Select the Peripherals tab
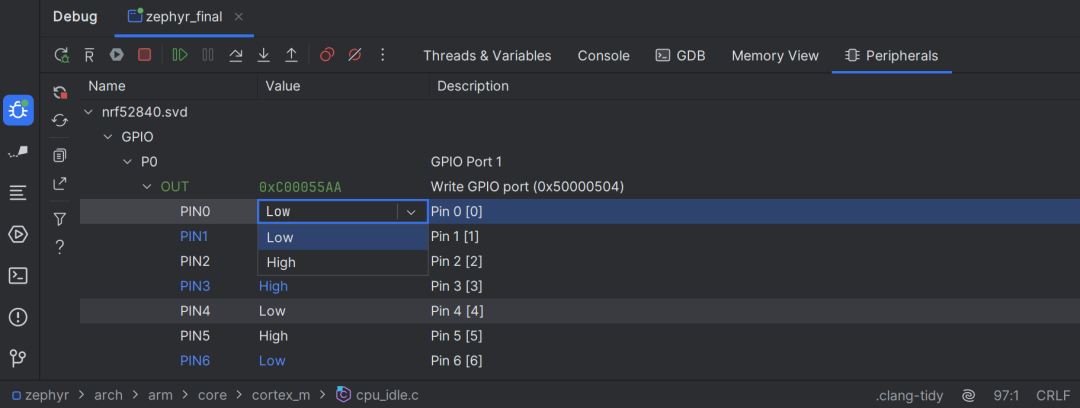The width and height of the screenshot is (1080, 408). tap(892, 56)
